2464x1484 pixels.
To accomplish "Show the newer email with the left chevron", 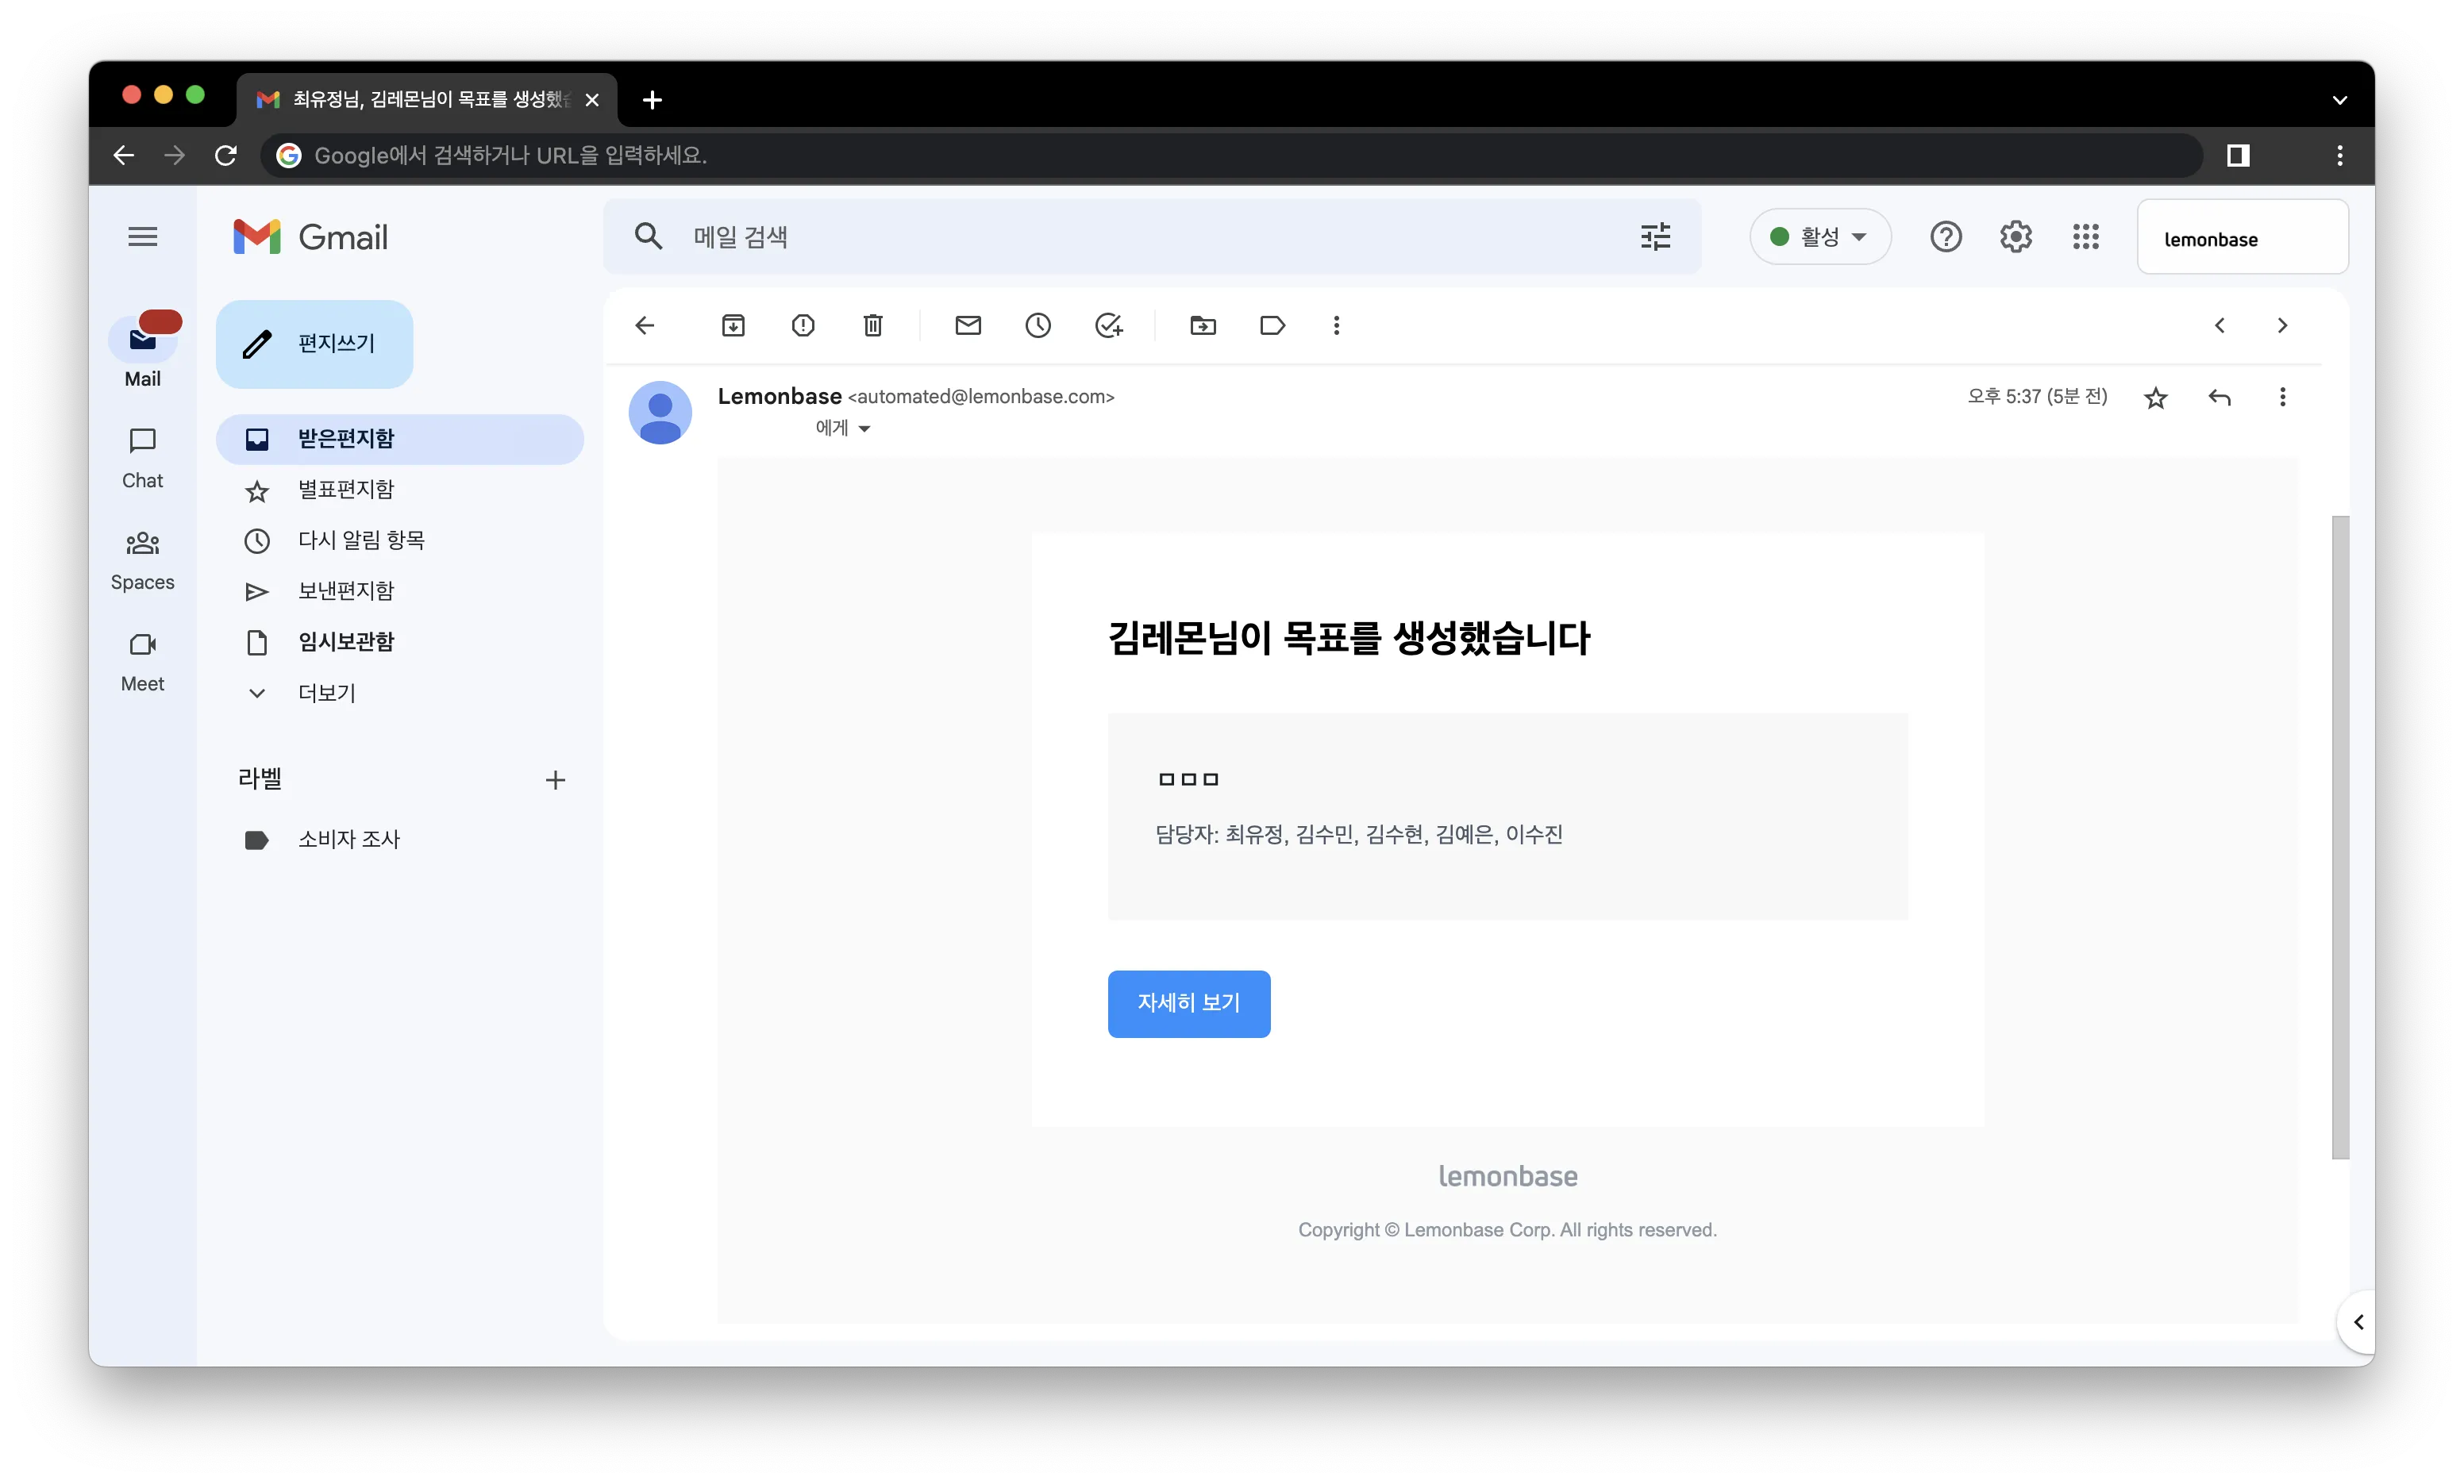I will [2219, 325].
